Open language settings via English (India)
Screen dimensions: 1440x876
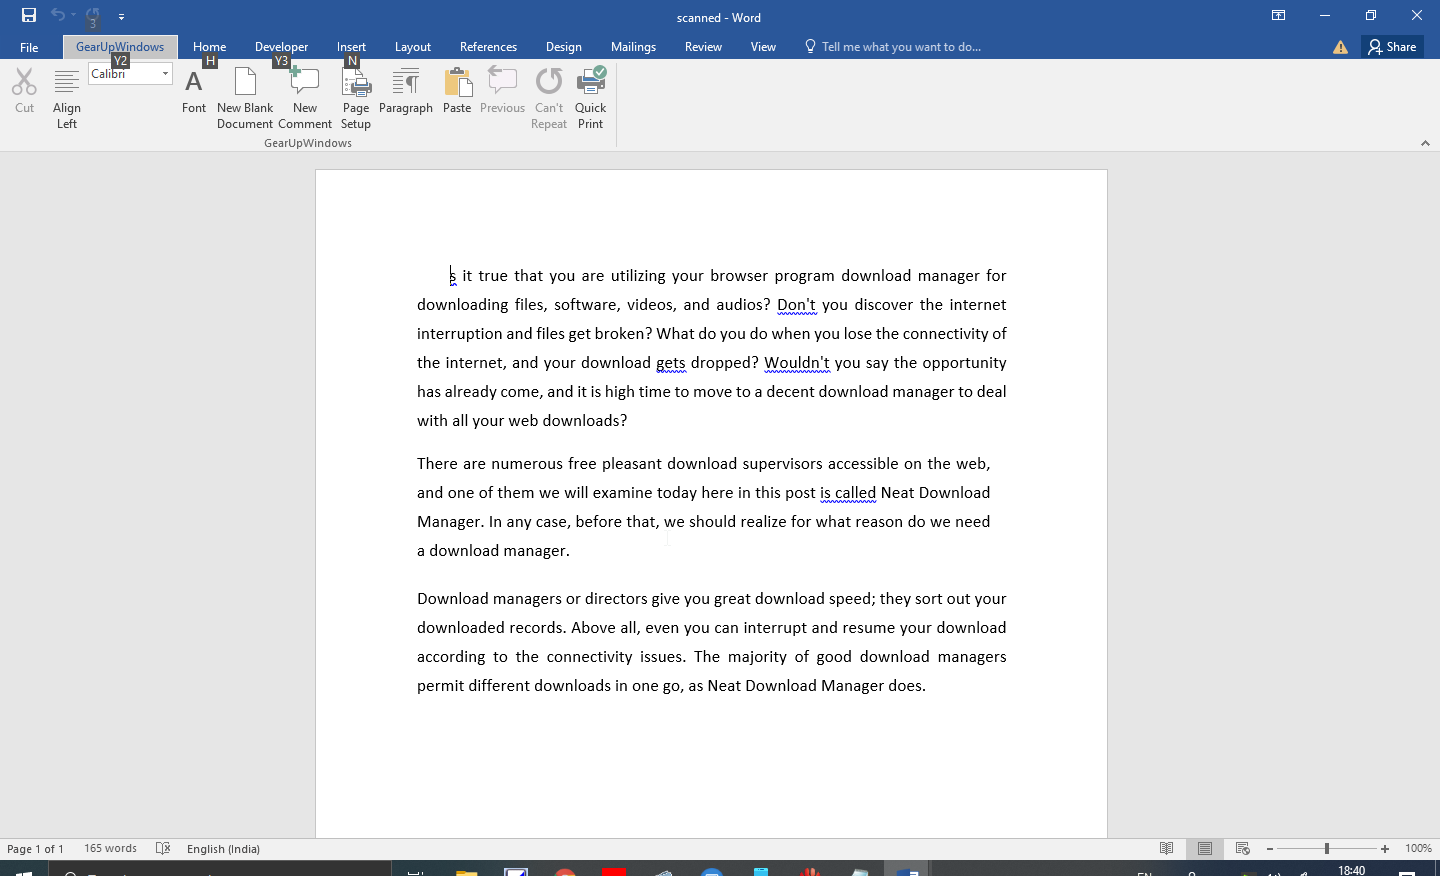(223, 848)
